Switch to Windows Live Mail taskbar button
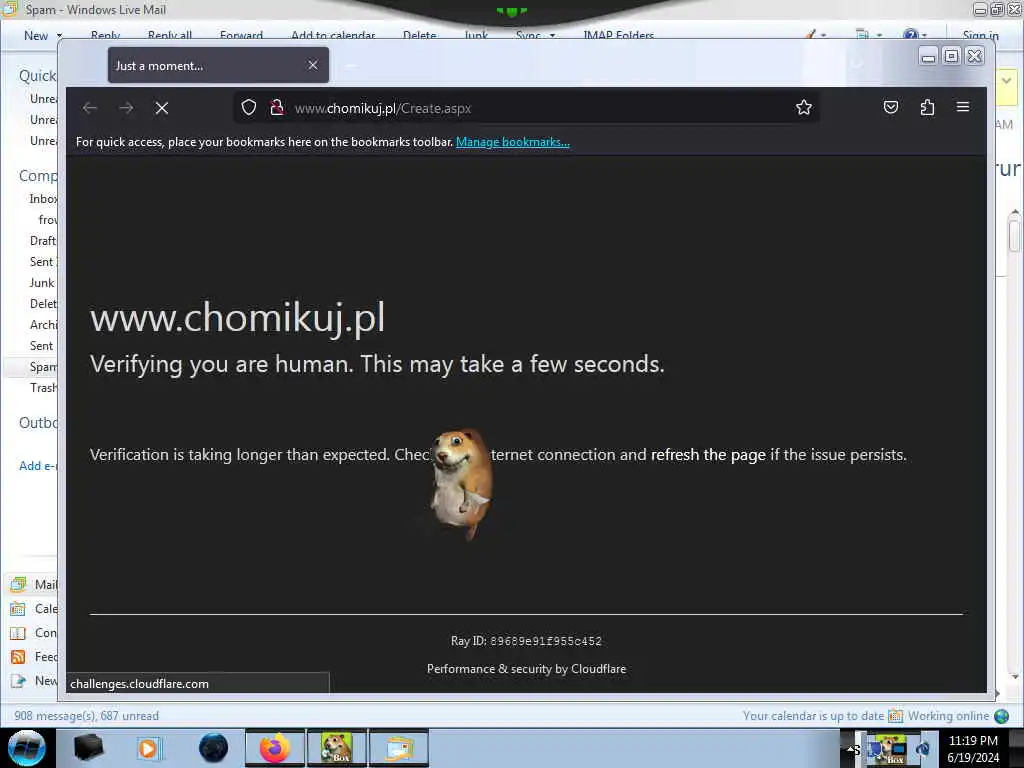This screenshot has width=1024, height=768. (399, 748)
